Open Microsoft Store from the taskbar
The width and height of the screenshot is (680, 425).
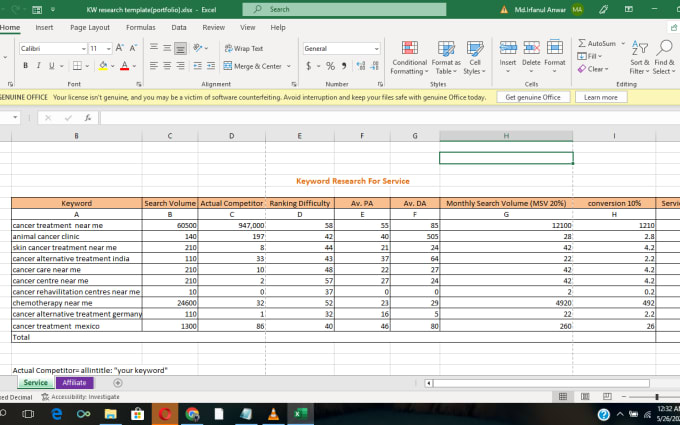coord(137,414)
